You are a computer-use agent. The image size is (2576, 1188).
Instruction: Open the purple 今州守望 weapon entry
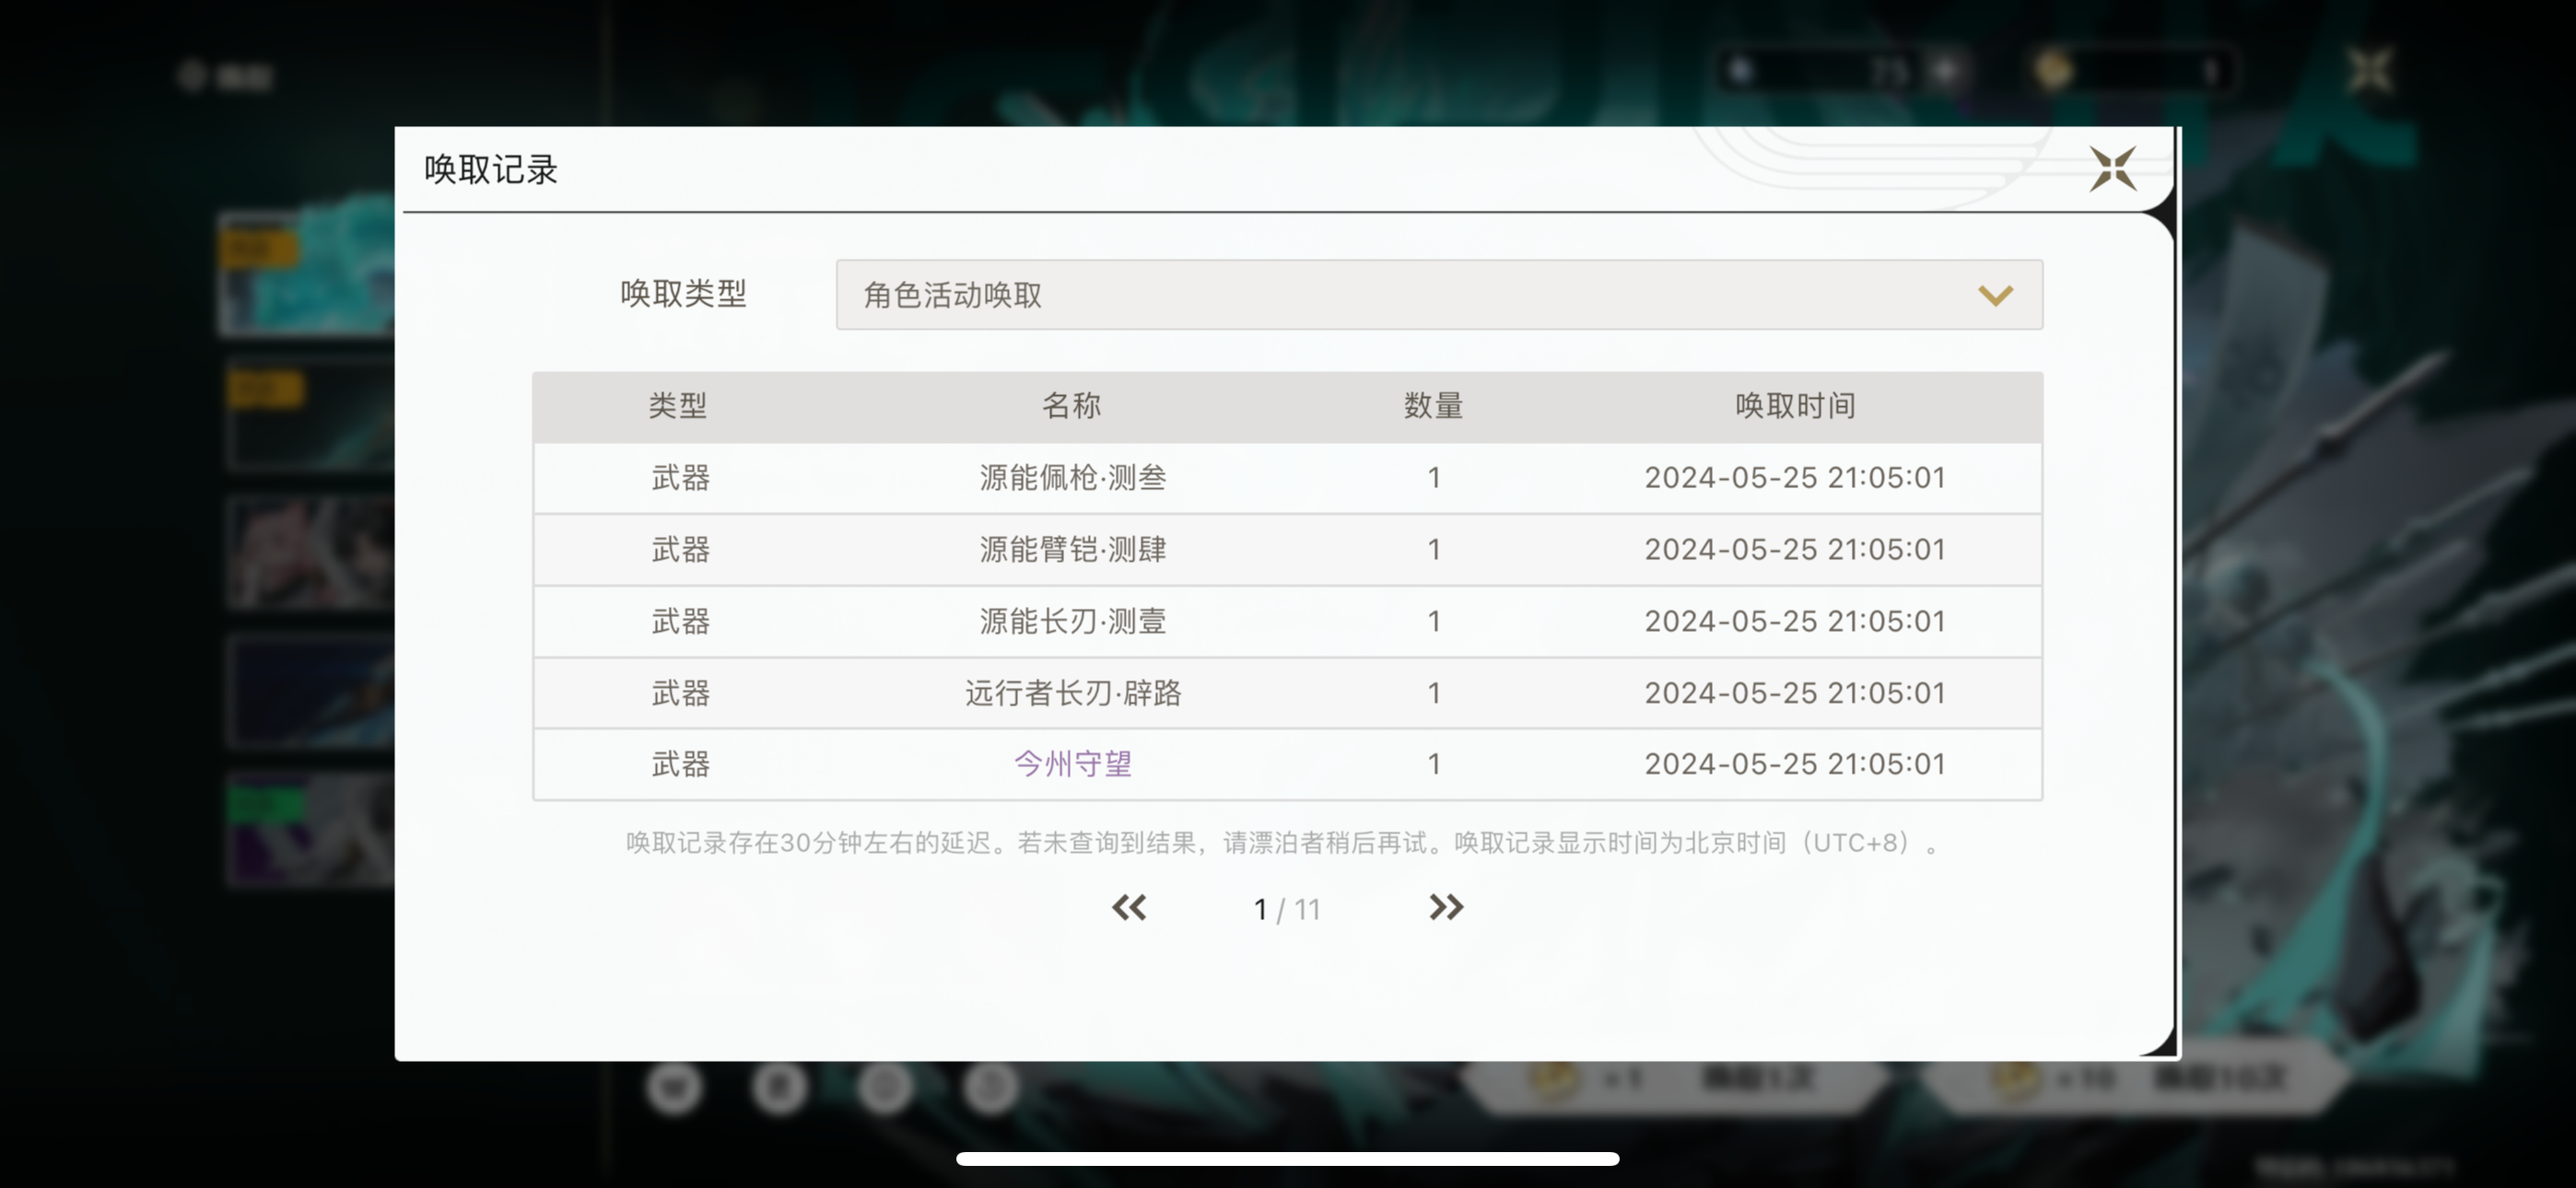coord(1072,764)
